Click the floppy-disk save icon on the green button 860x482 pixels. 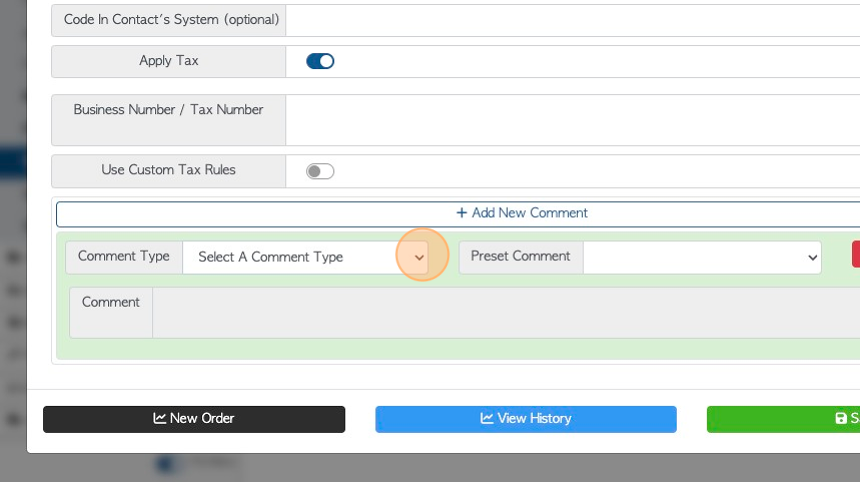[841, 418]
